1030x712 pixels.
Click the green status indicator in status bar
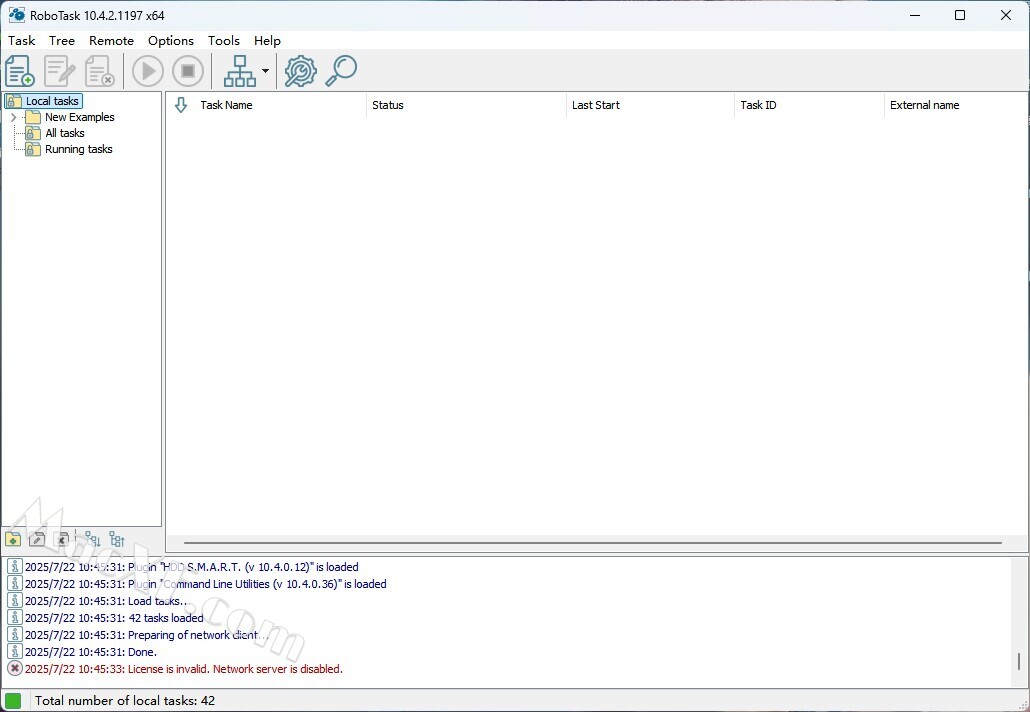pyautogui.click(x=12, y=701)
